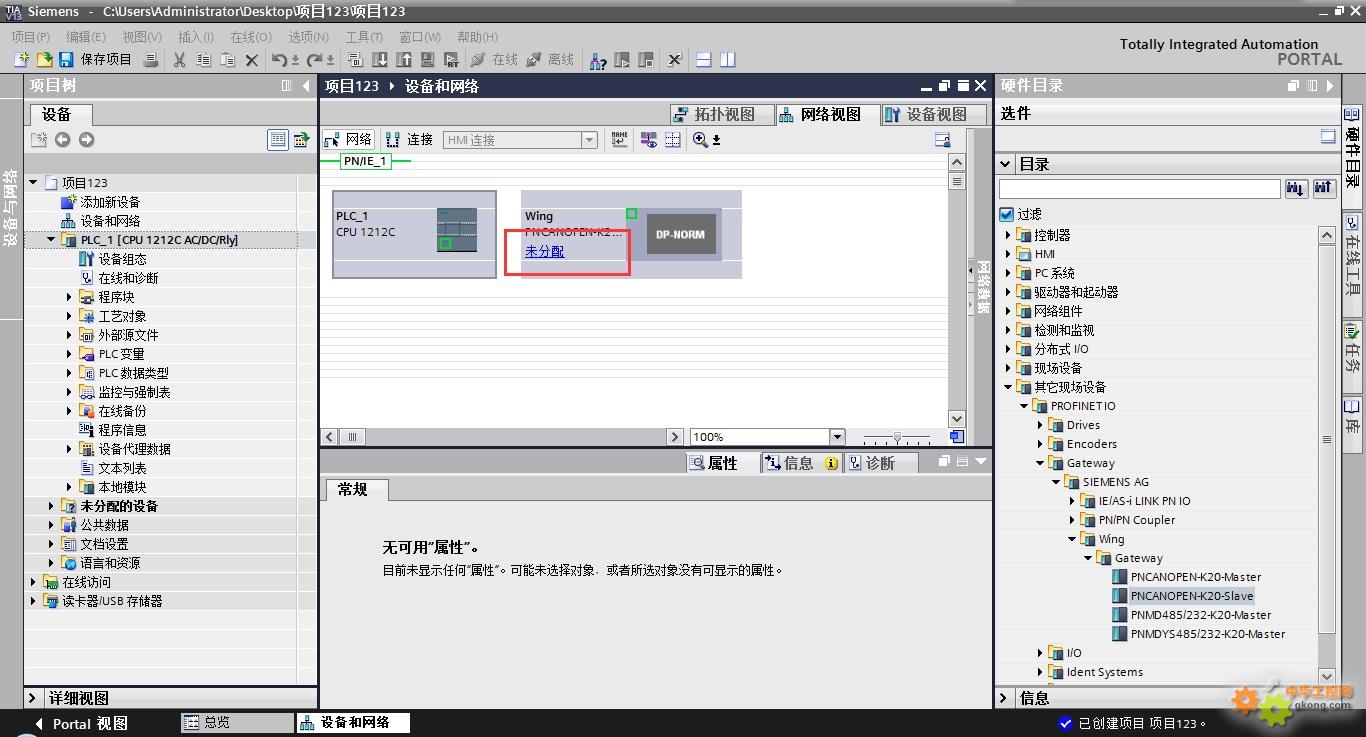Open the 100% zoom level dropdown
Screen dimensions: 1366x737
pyautogui.click(x=837, y=437)
